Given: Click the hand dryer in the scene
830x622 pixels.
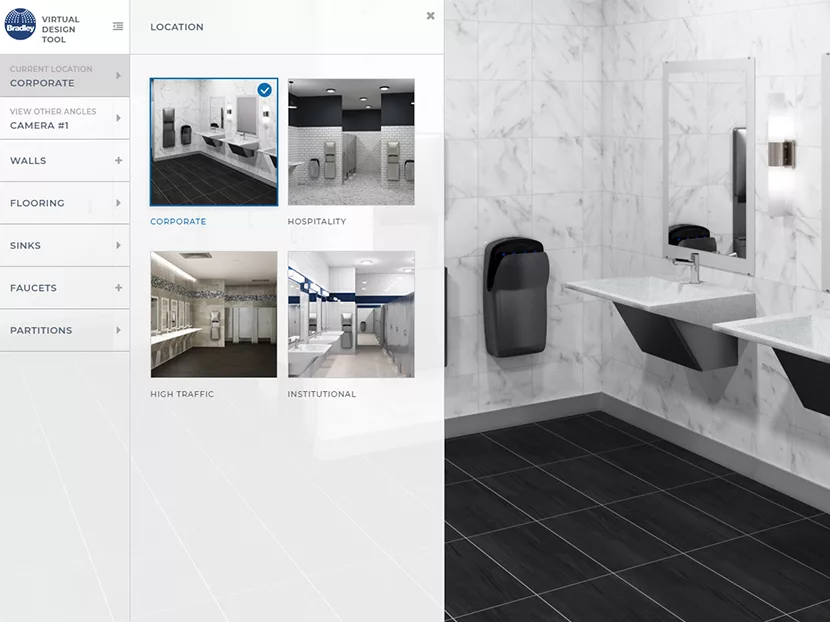Looking at the screenshot, I should tap(514, 296).
